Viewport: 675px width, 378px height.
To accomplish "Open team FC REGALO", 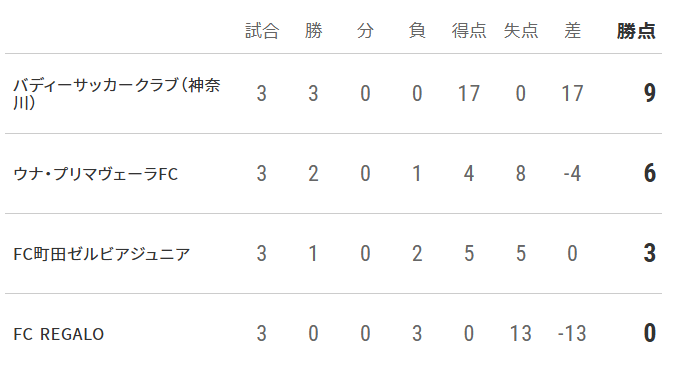I will tap(59, 334).
